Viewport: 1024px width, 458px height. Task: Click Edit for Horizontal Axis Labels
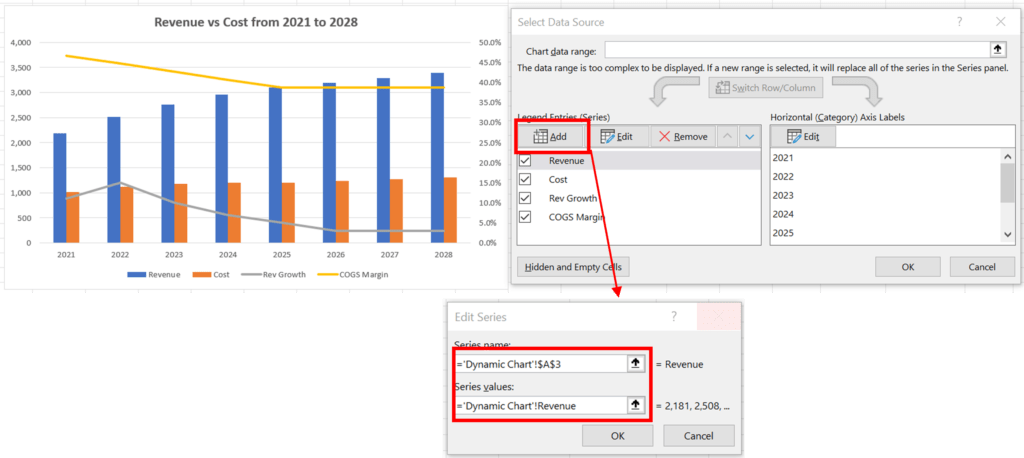click(x=803, y=137)
